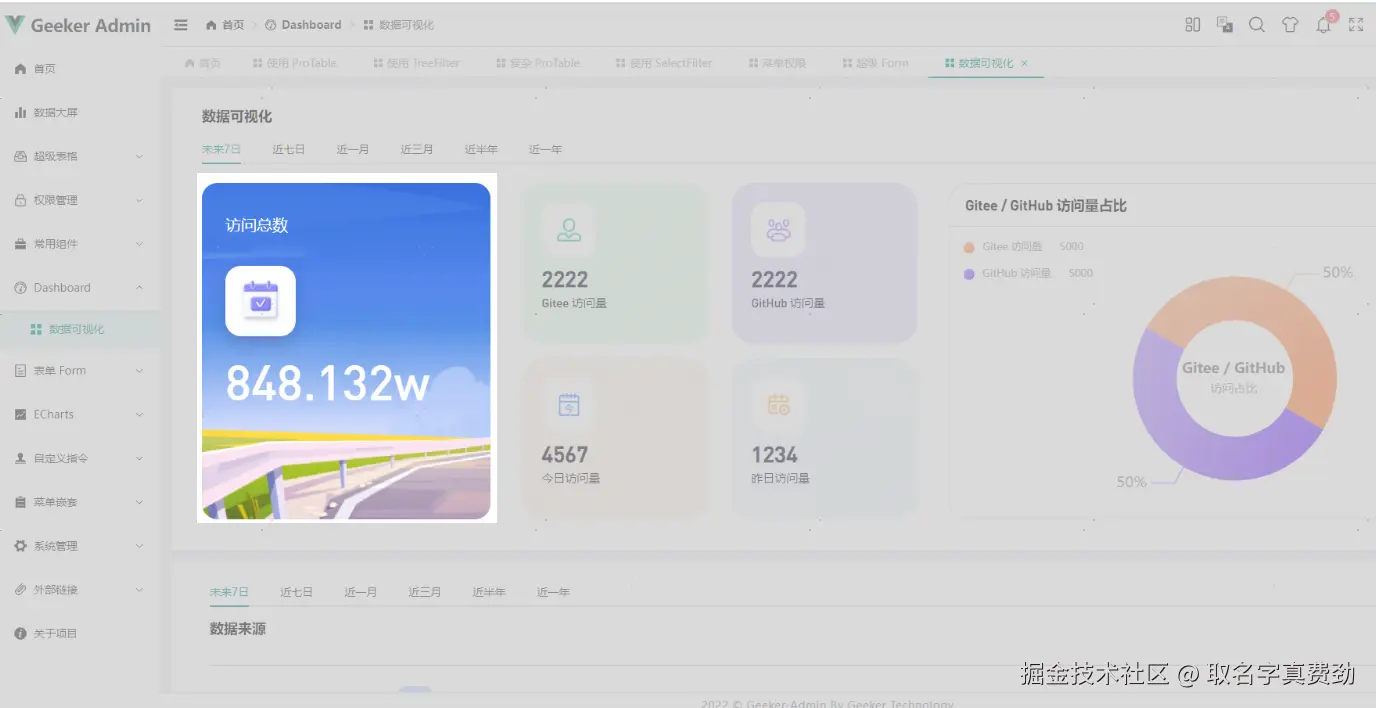Screen dimensions: 1376x708
Task: Open the component size switcher icon
Action: tap(1192, 25)
